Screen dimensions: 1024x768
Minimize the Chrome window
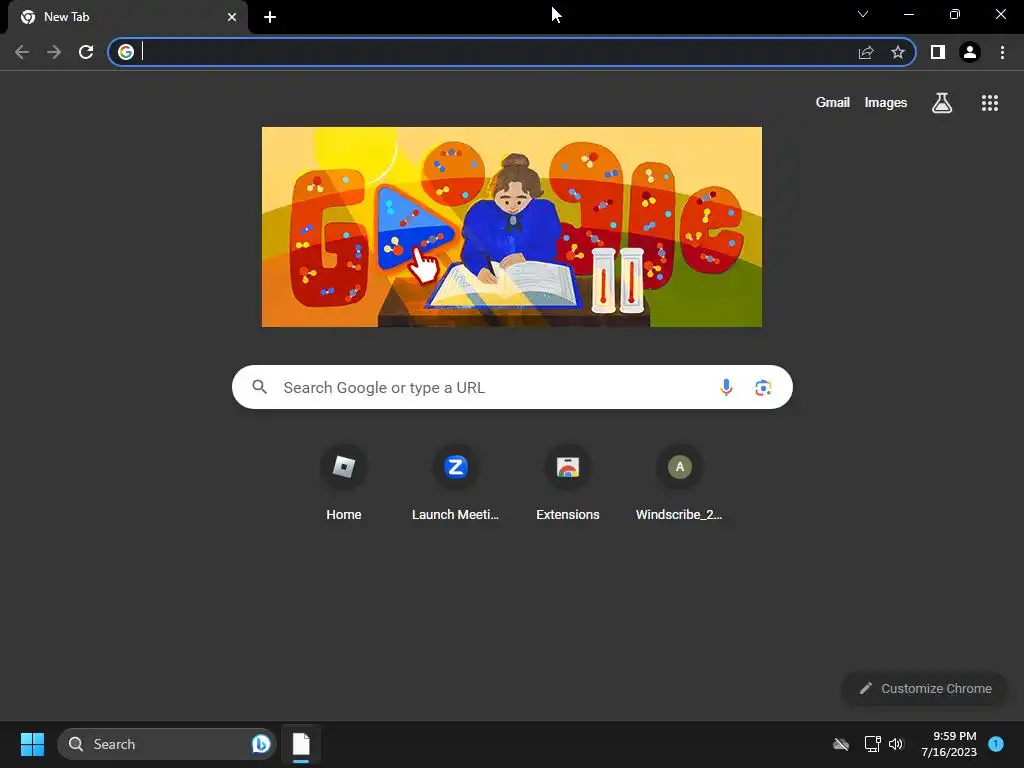tap(908, 14)
